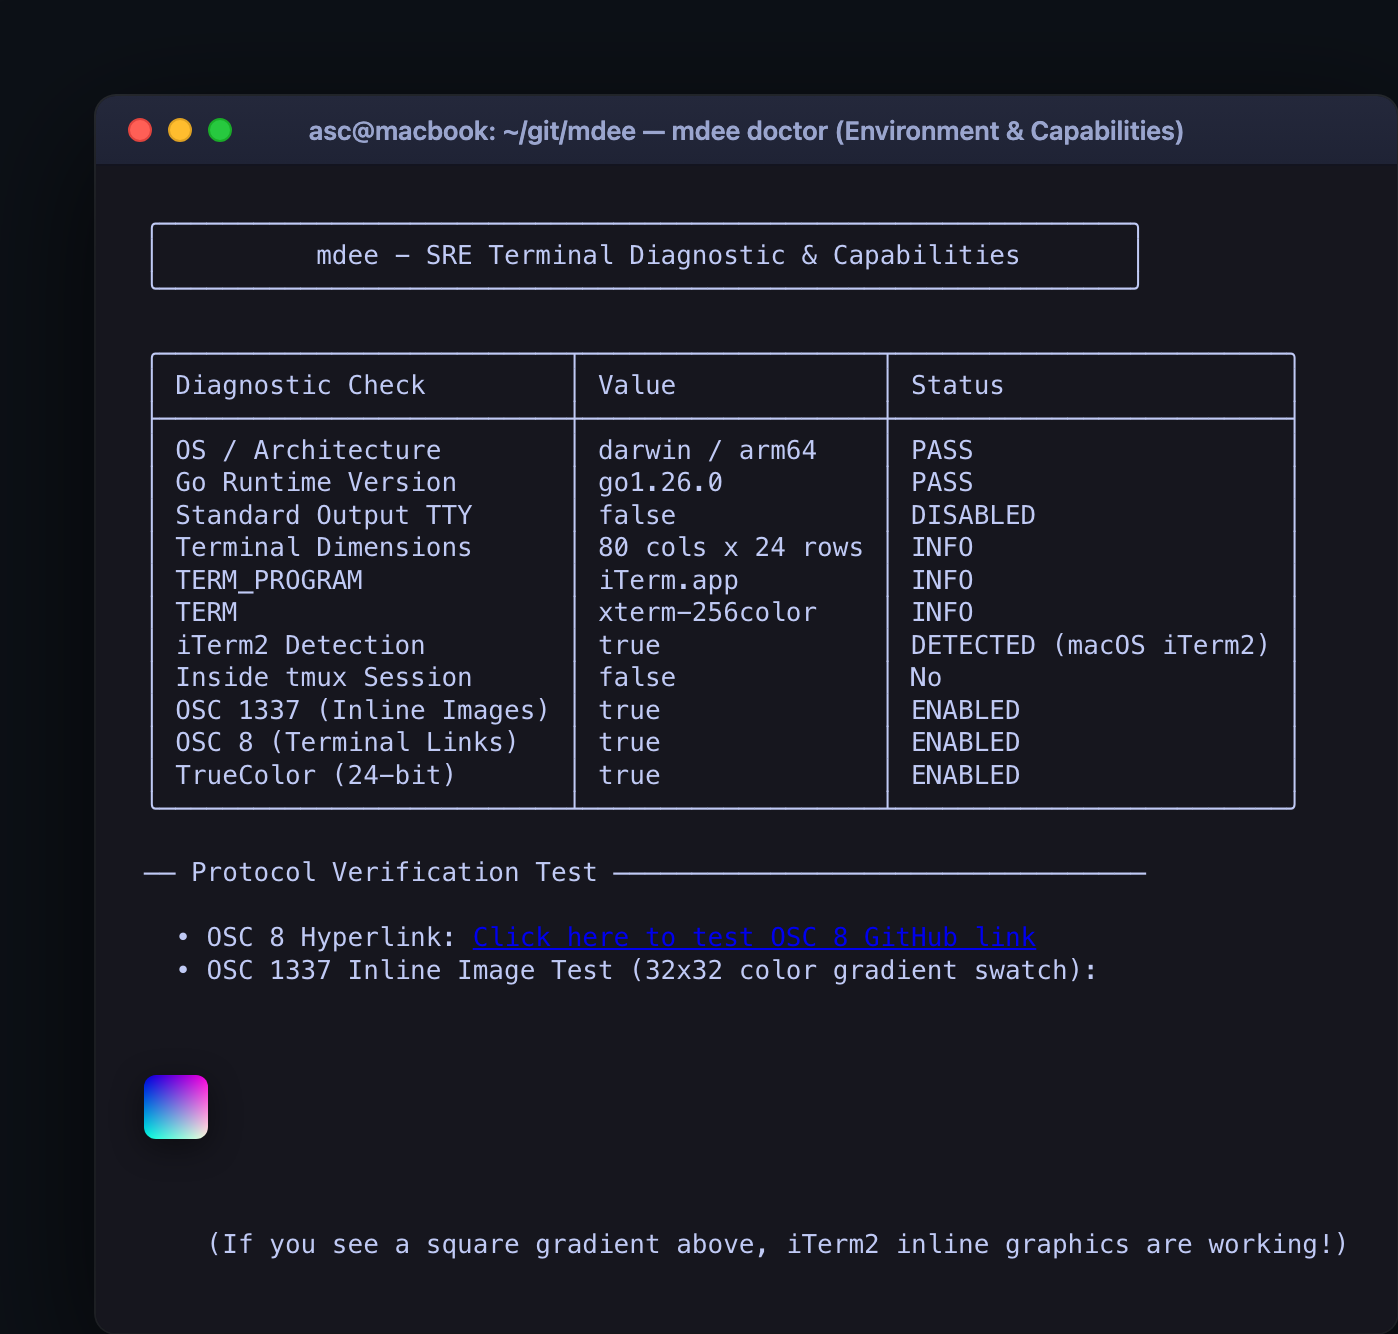The height and width of the screenshot is (1334, 1398).
Task: Click the 'Status' column header
Action: click(x=957, y=385)
